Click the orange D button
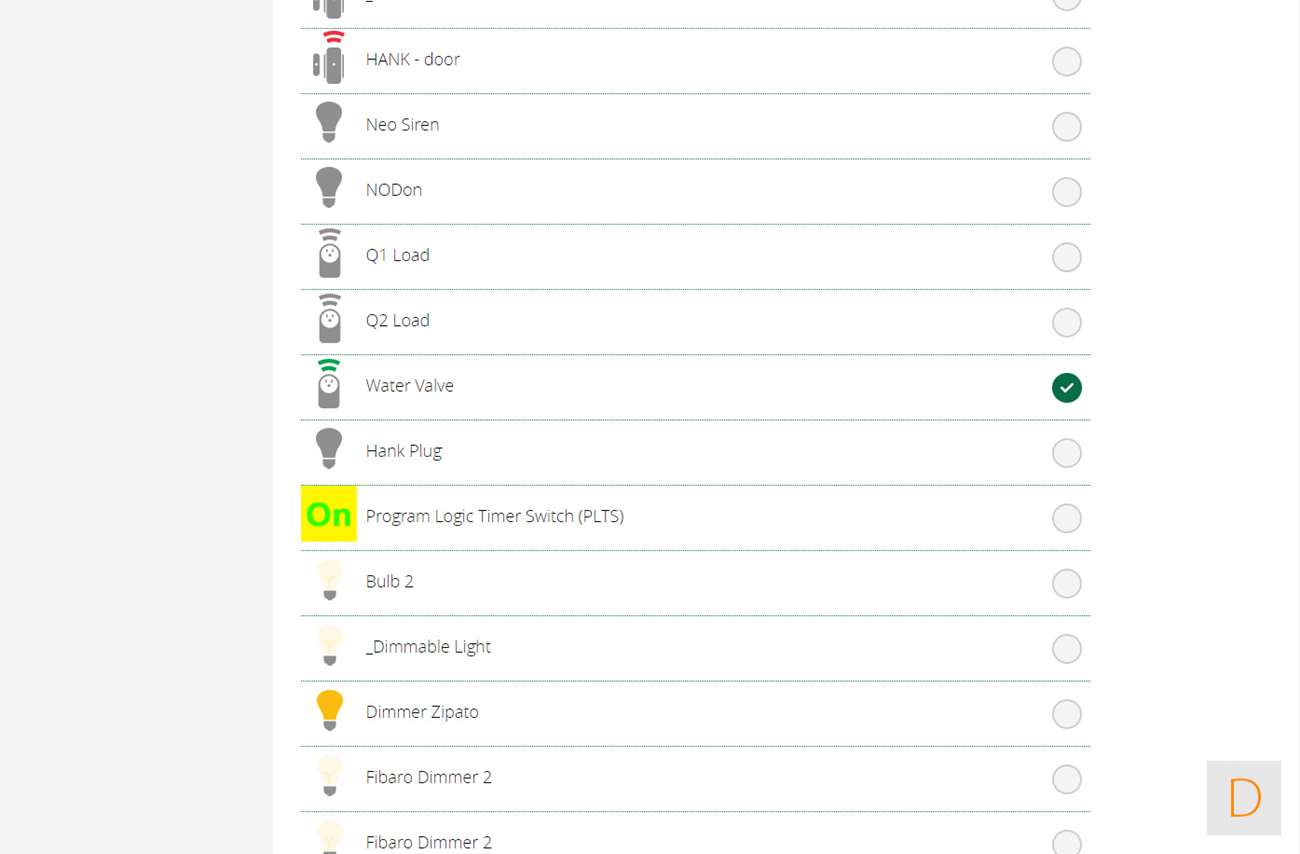 1244,798
